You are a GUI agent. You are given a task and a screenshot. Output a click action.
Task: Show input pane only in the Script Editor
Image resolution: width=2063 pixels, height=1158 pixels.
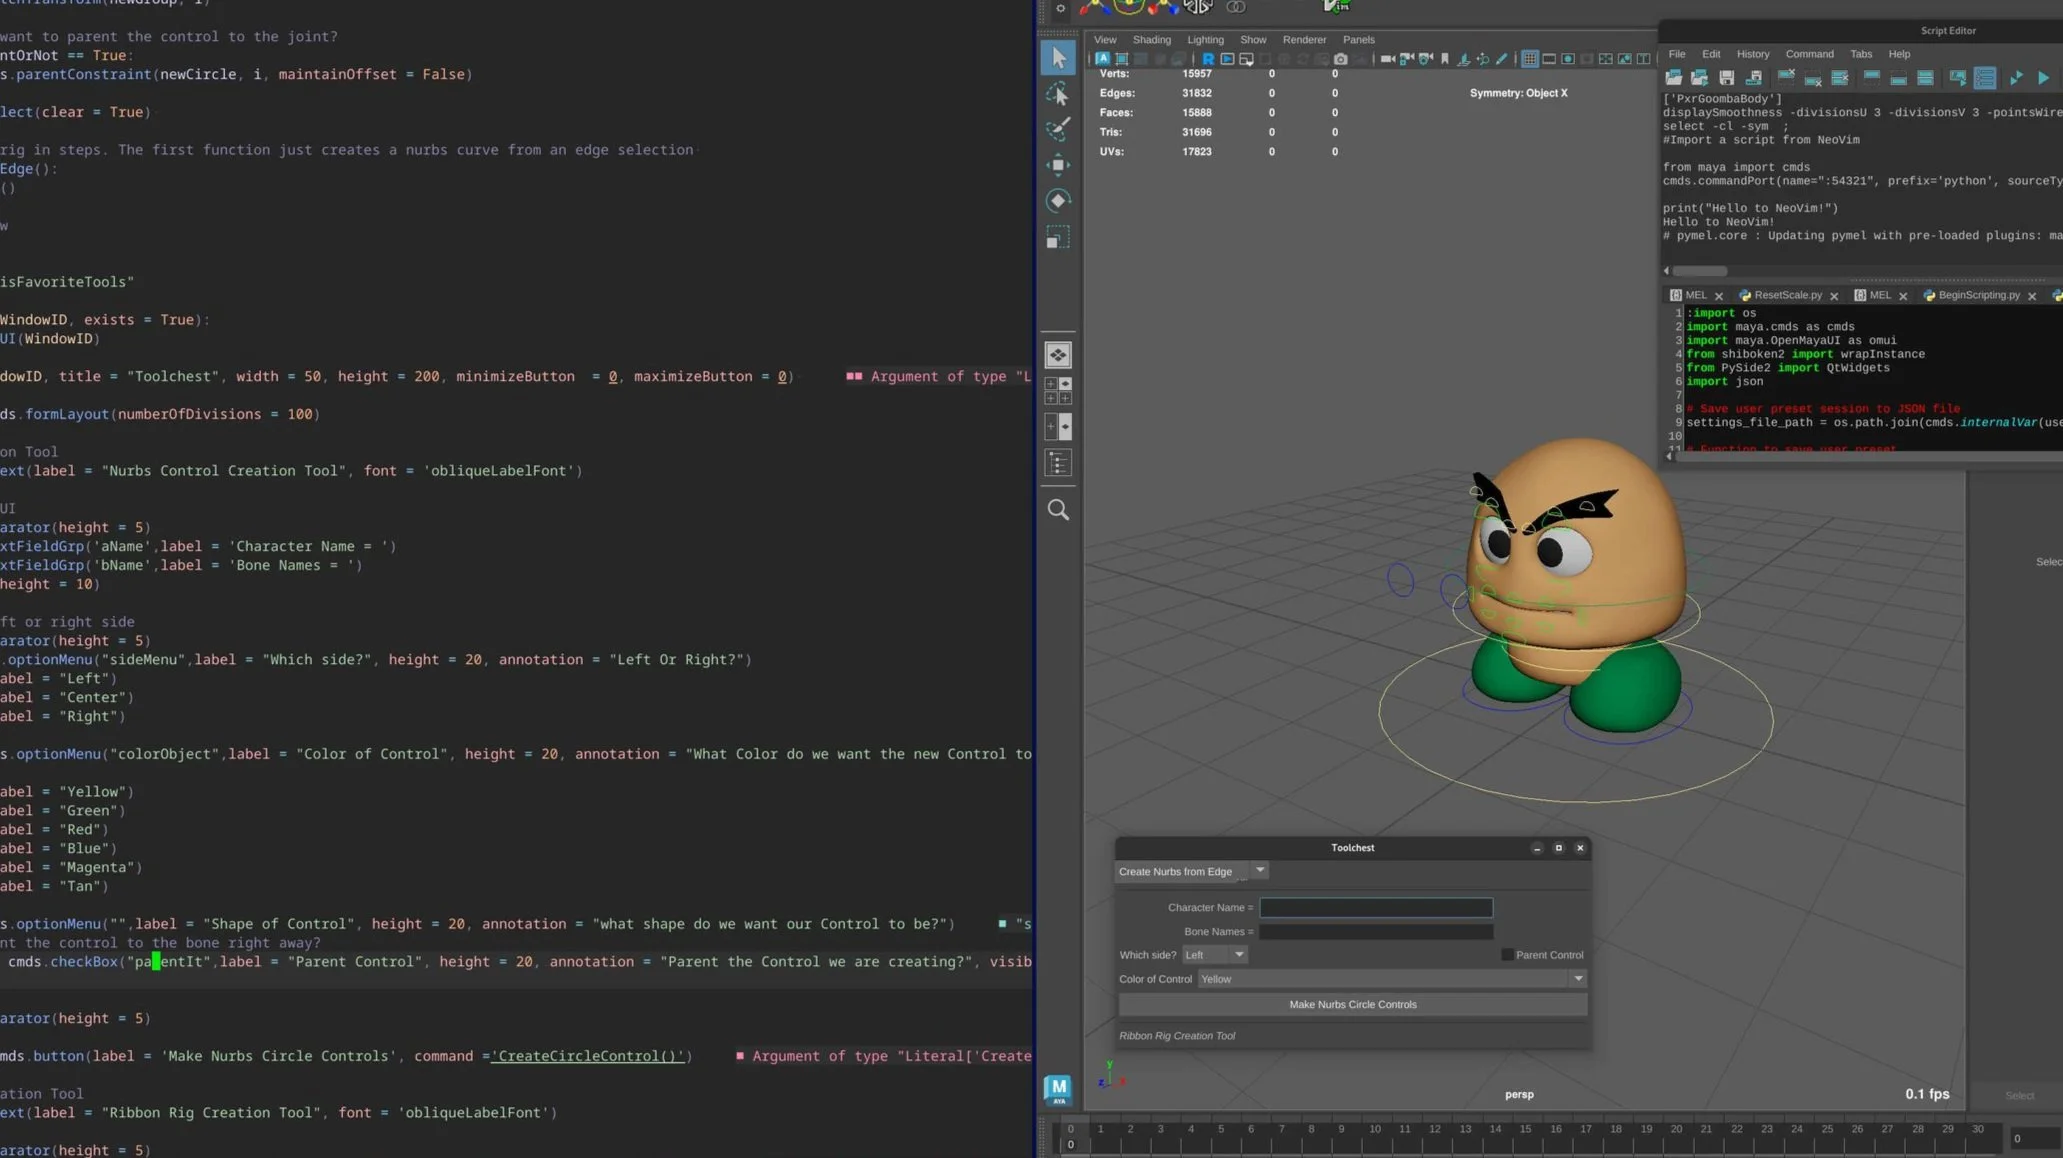(1898, 80)
